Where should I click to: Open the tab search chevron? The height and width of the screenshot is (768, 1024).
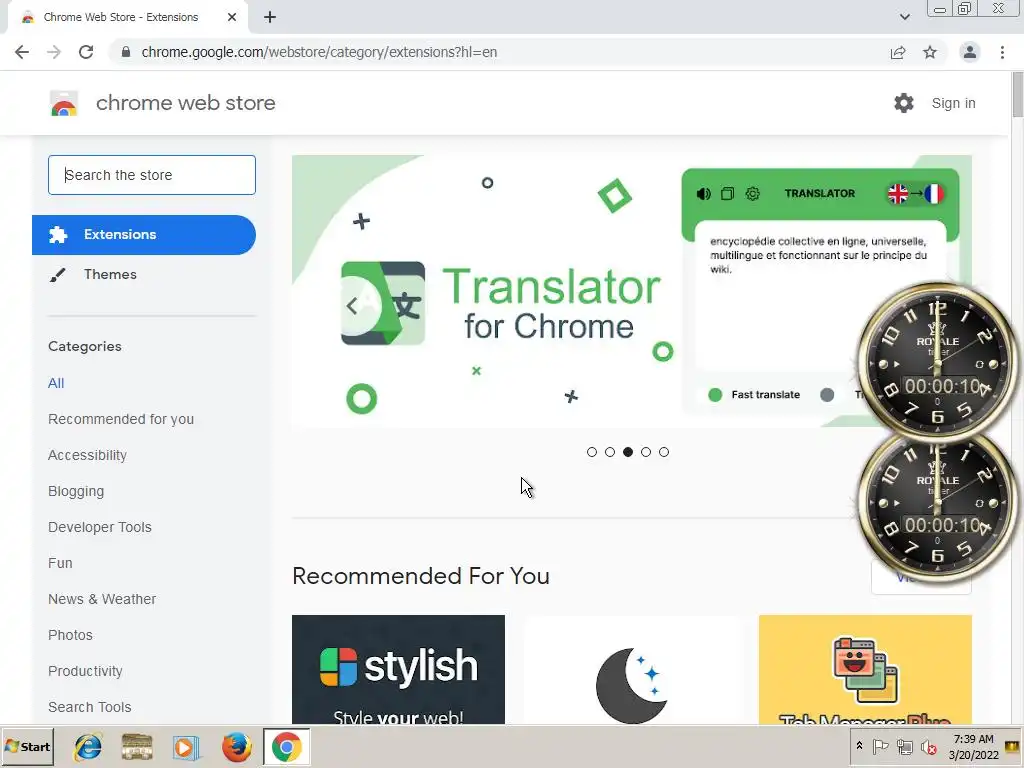[x=904, y=18]
